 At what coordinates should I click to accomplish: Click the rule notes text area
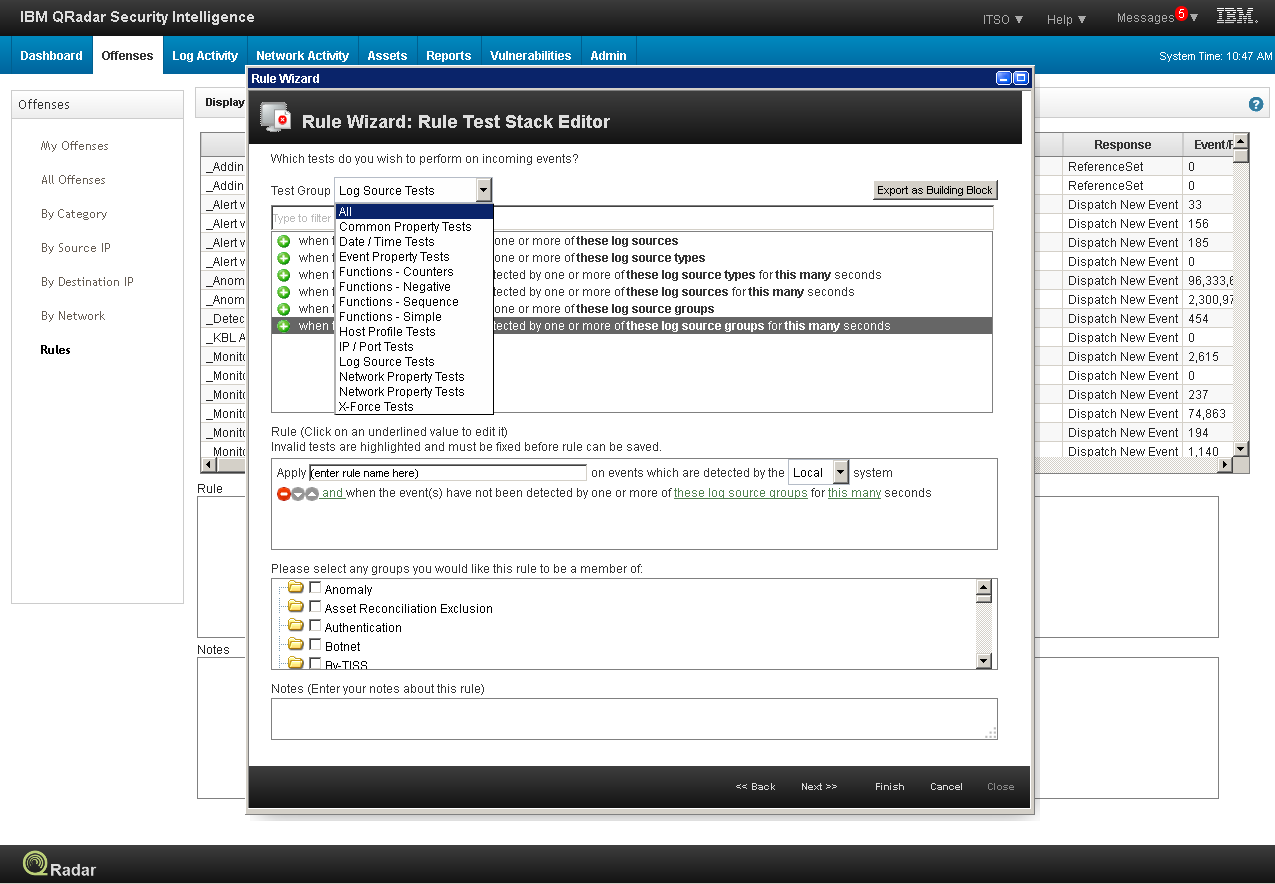[634, 718]
